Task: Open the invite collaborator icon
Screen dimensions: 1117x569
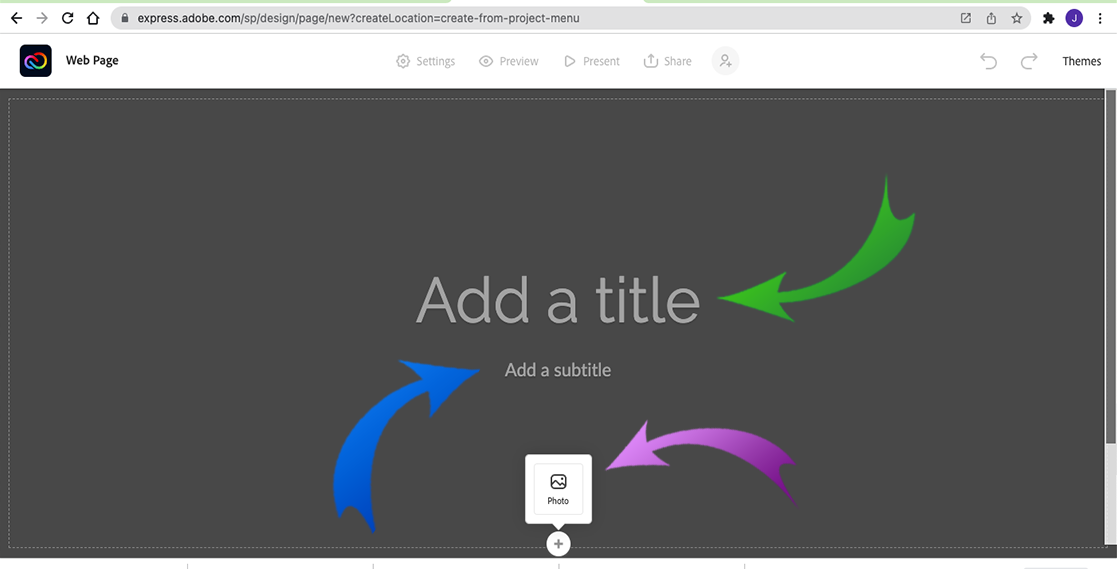Action: click(x=725, y=61)
